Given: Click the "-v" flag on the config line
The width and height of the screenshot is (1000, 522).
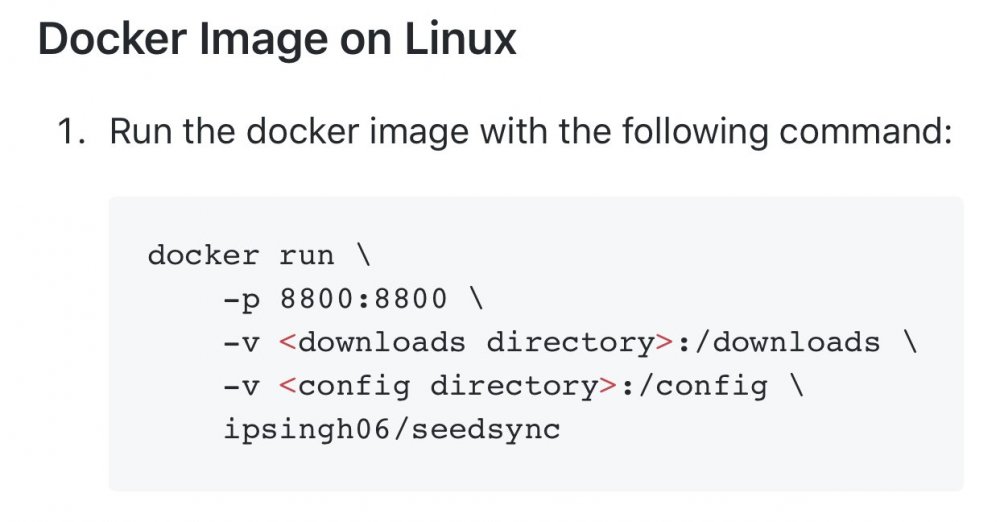Looking at the screenshot, I should 242,387.
